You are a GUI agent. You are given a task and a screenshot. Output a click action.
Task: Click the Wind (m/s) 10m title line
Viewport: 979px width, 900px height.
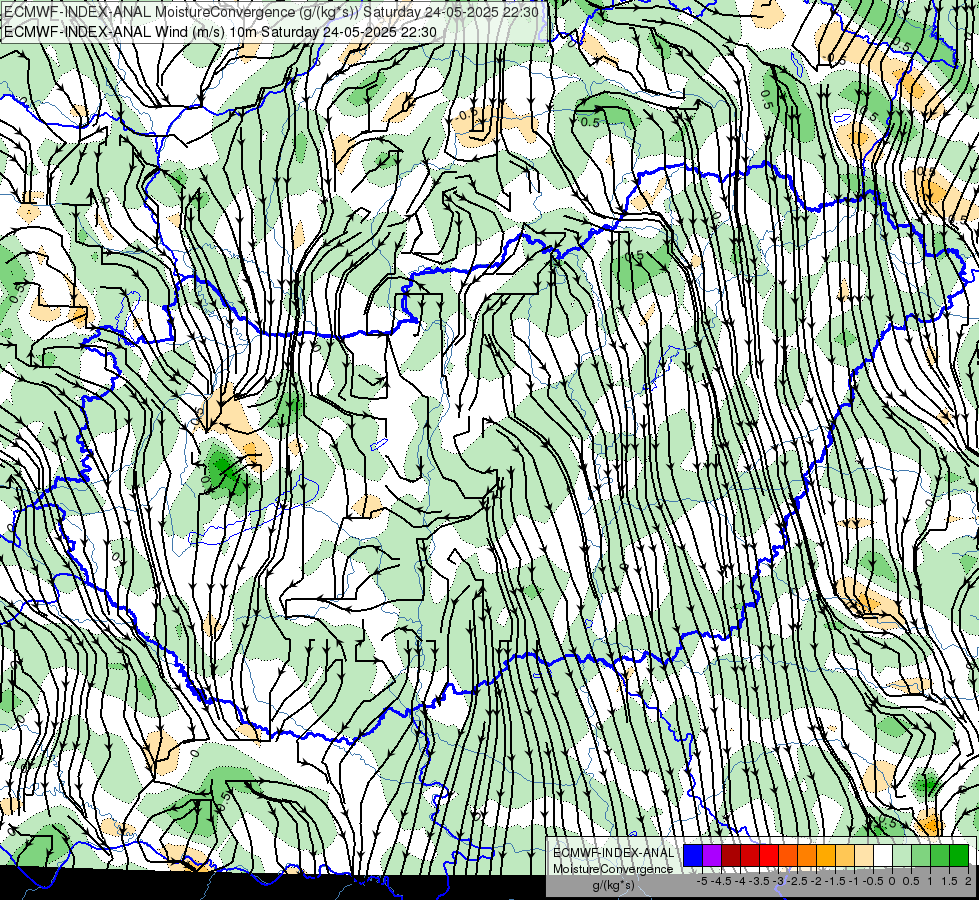tap(220, 32)
